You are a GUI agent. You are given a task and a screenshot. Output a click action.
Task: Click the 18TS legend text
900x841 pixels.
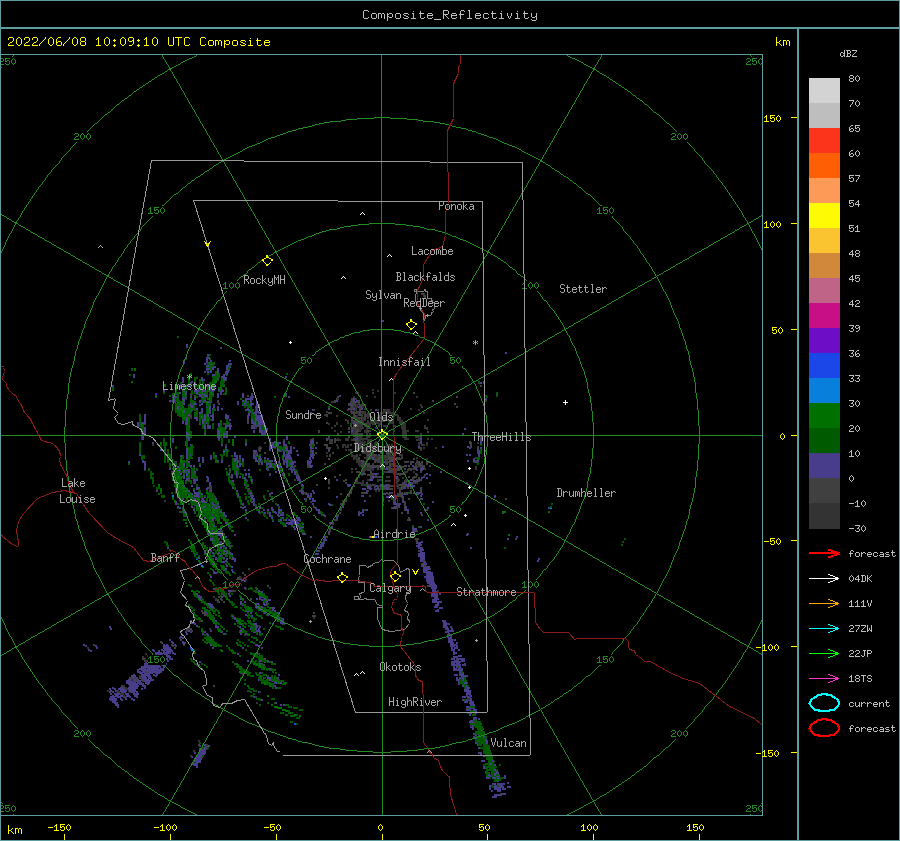pyautogui.click(x=860, y=679)
